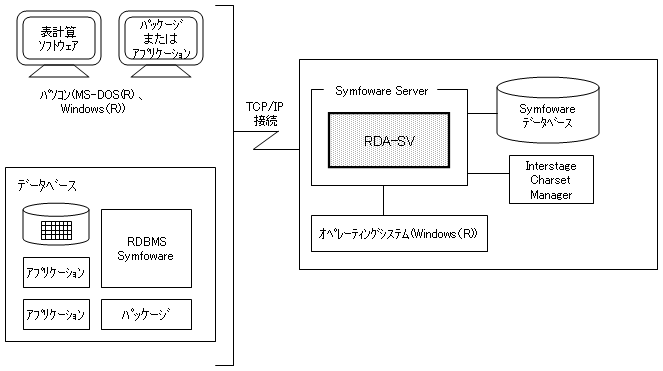Click the TCP/IP lightning connection line
Image resolution: width=663 pixels, height=371 pixels.
pyautogui.click(x=266, y=140)
